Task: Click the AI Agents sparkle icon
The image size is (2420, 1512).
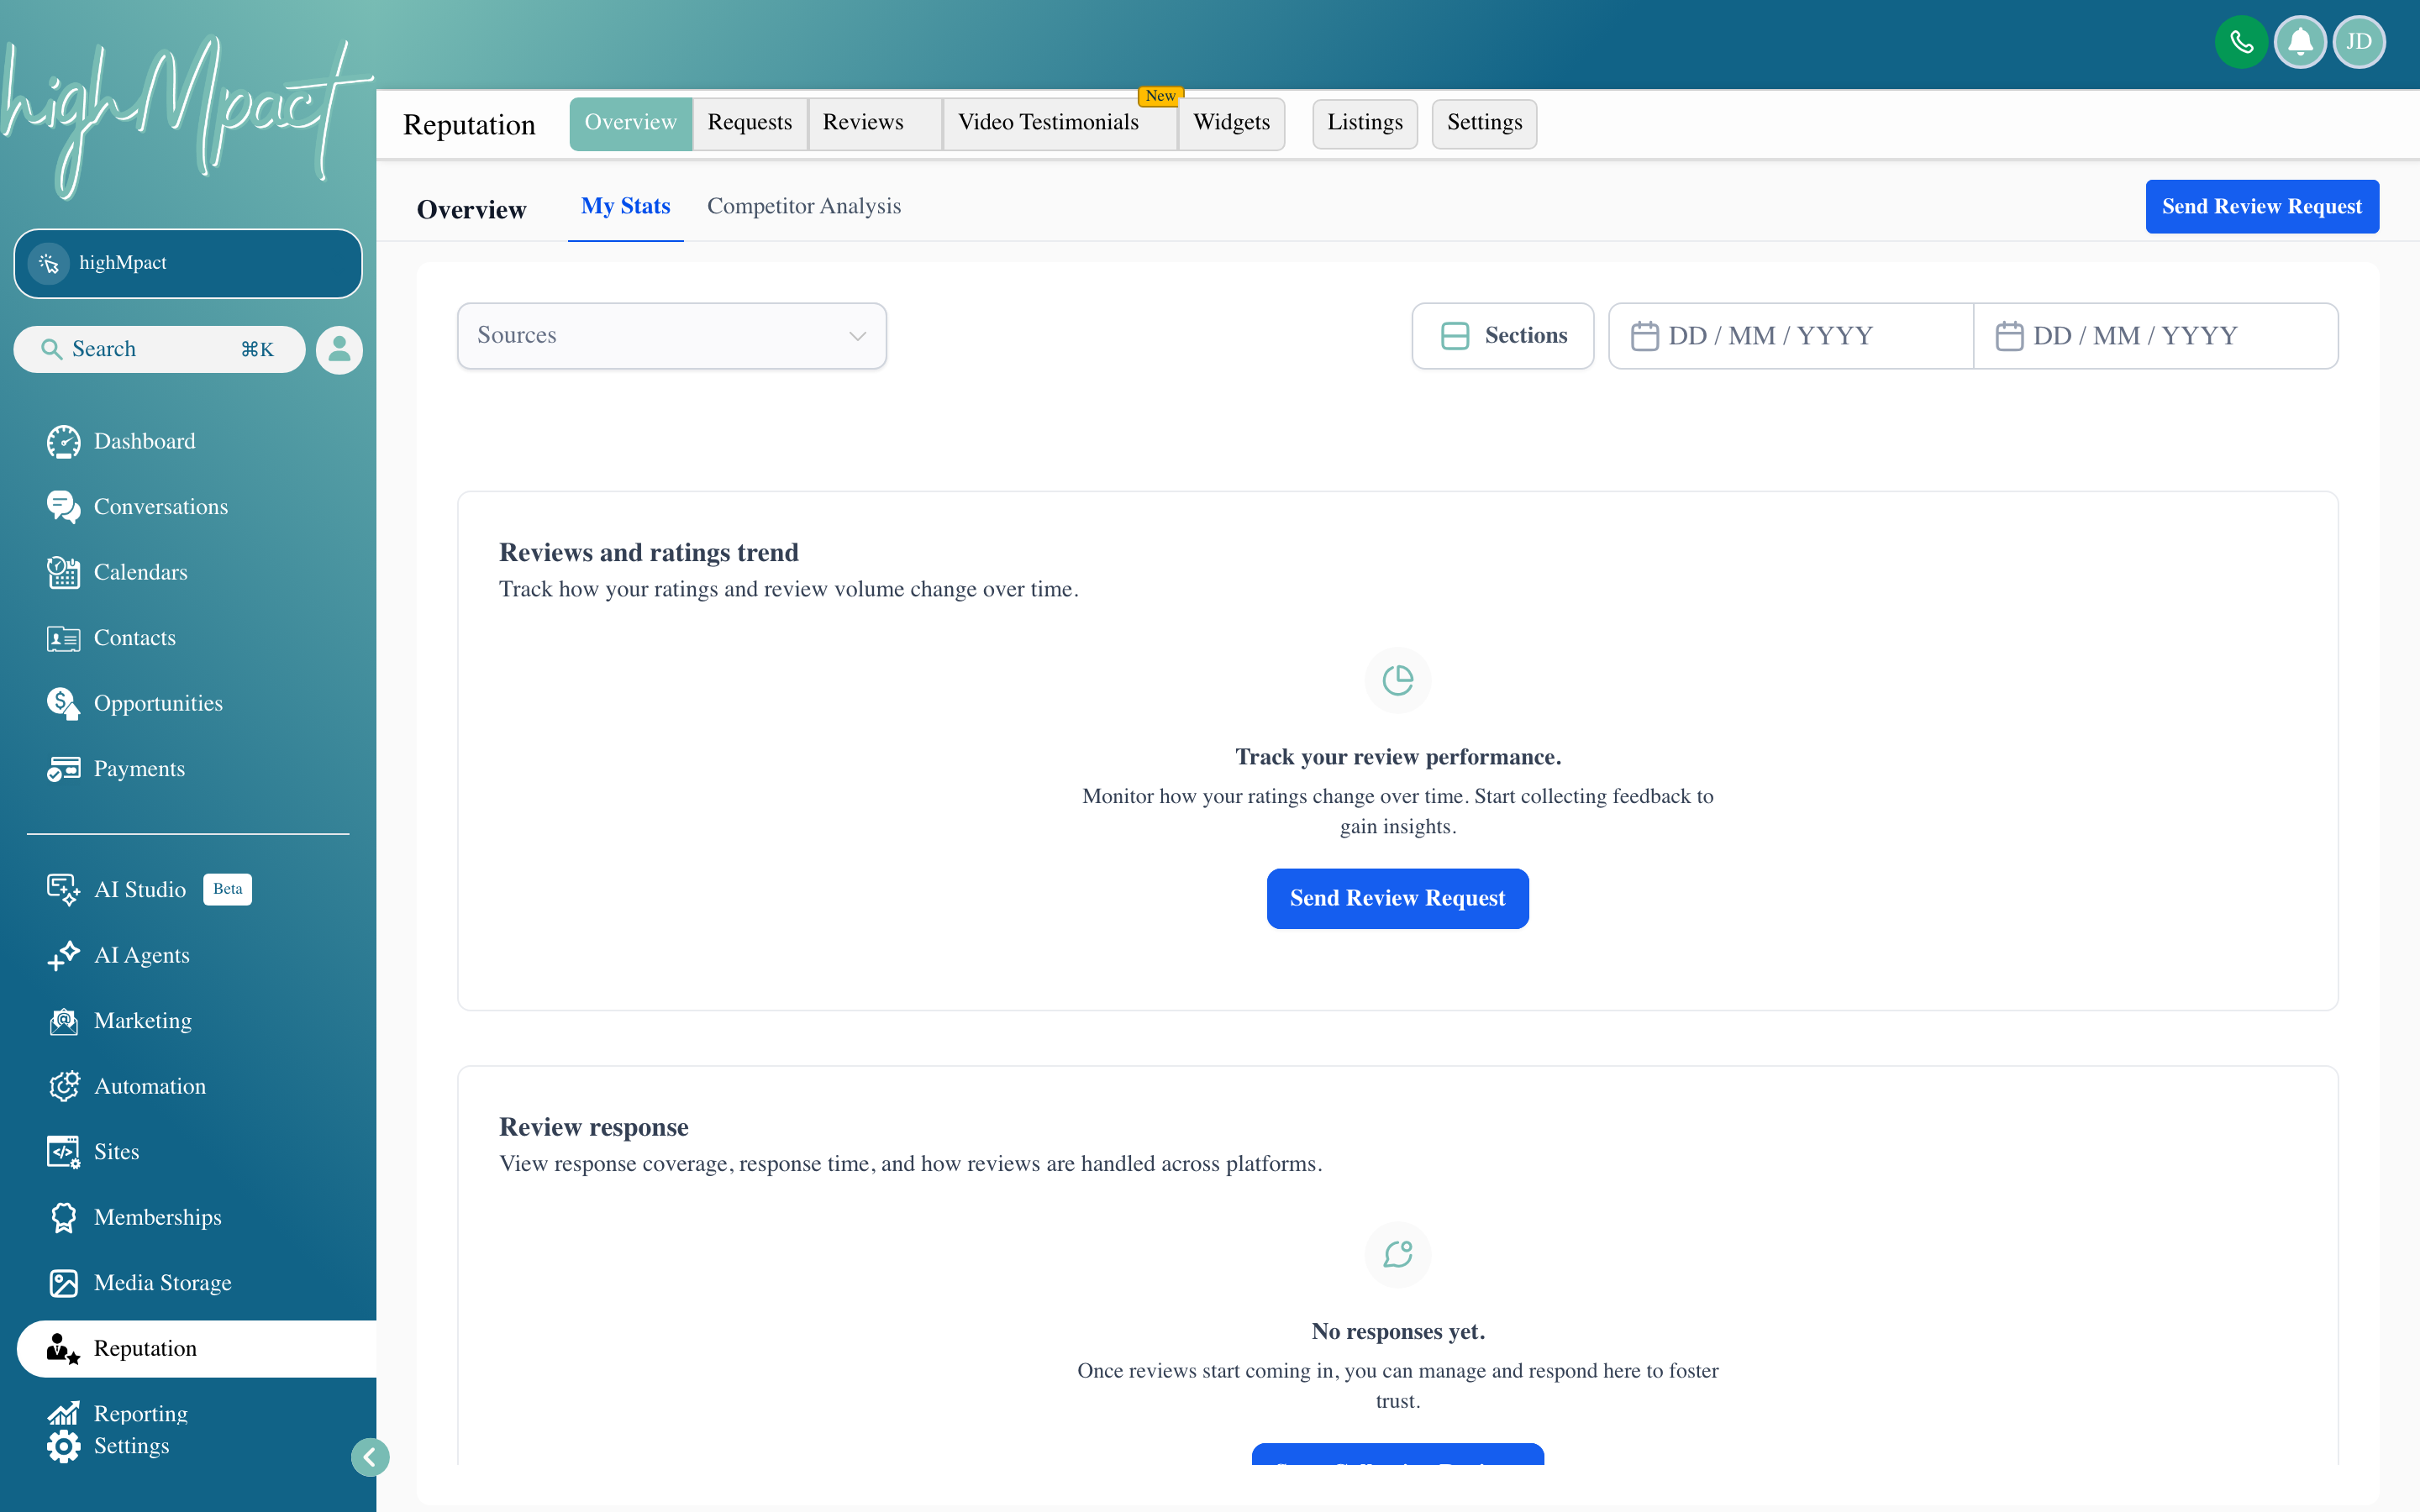Action: pos(63,955)
